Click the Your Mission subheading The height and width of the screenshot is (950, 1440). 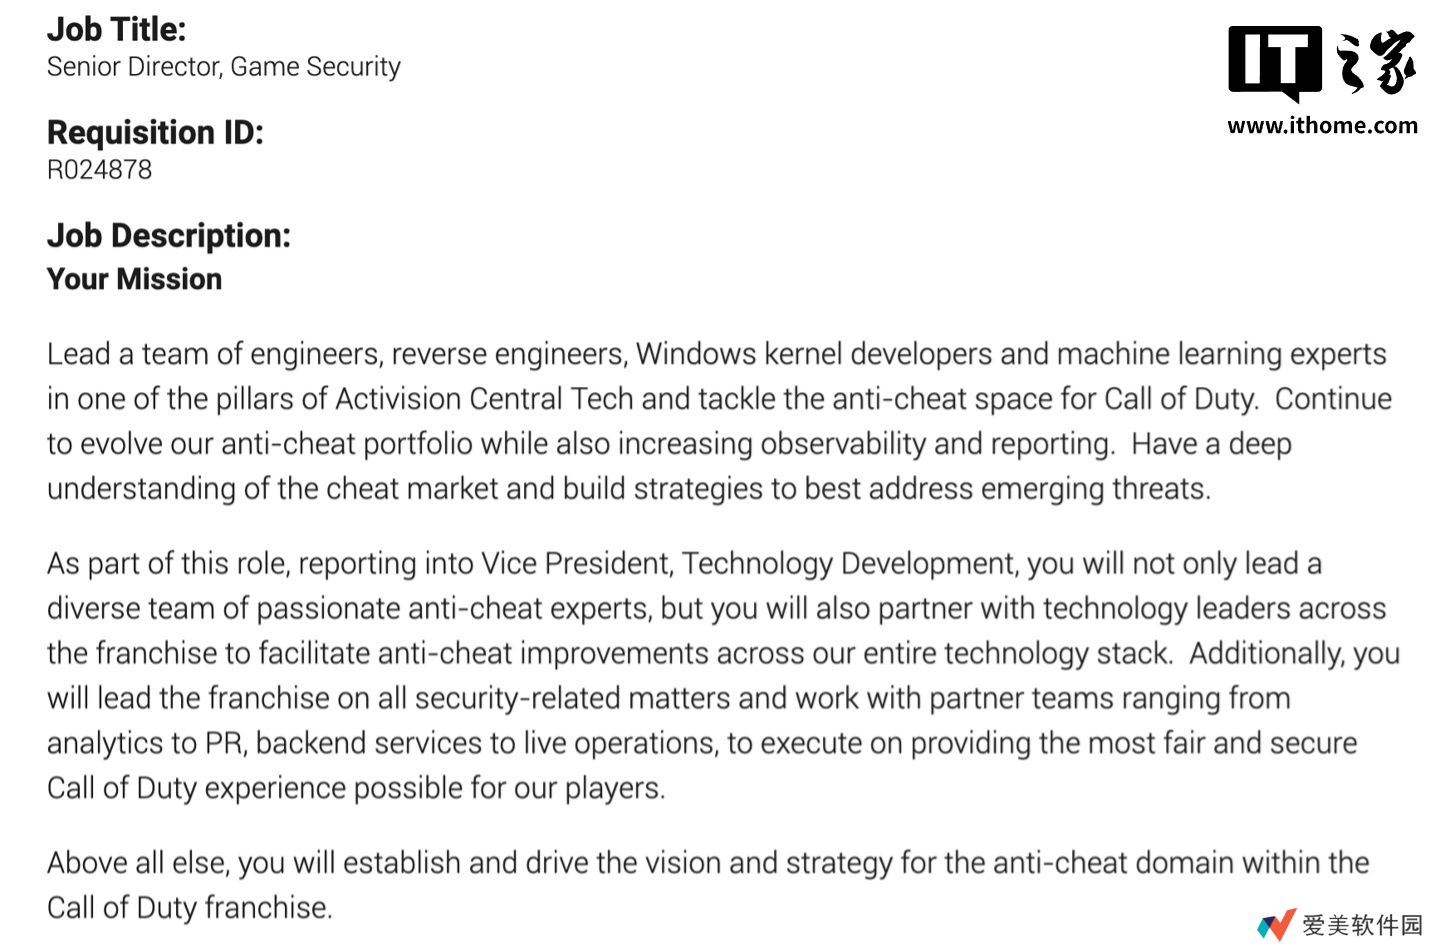(134, 279)
